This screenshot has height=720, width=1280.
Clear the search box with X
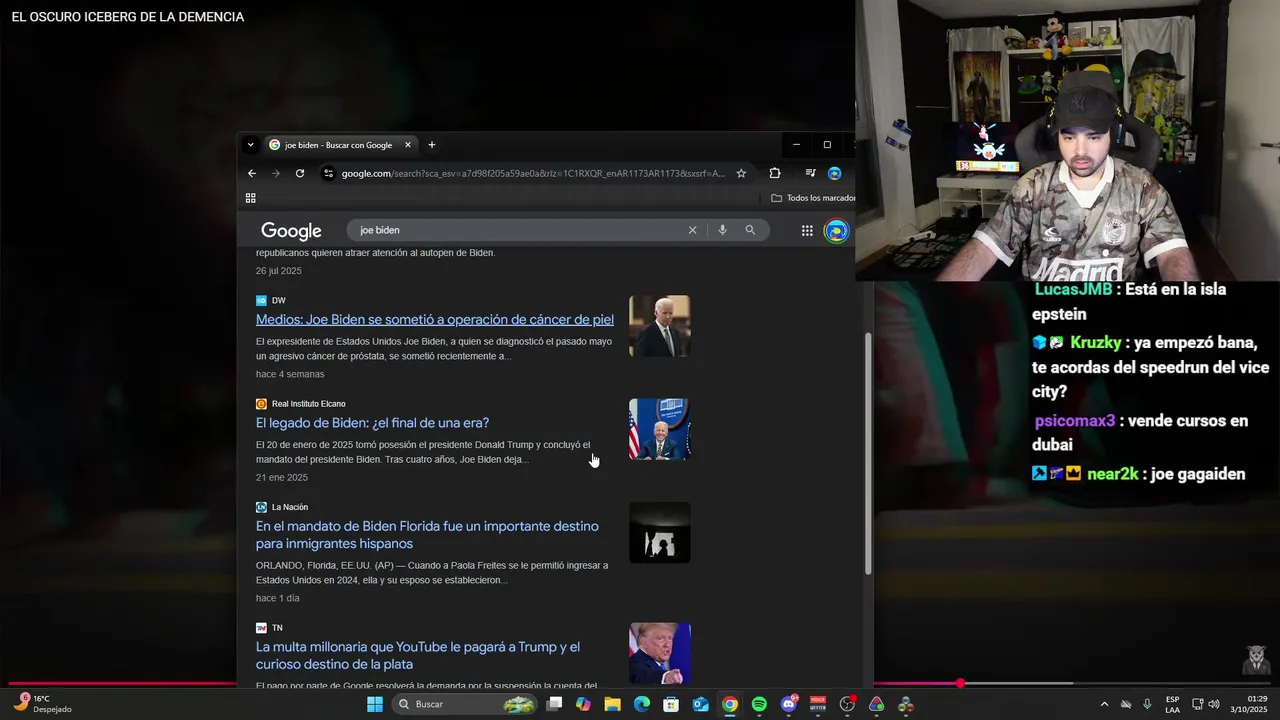pos(692,230)
